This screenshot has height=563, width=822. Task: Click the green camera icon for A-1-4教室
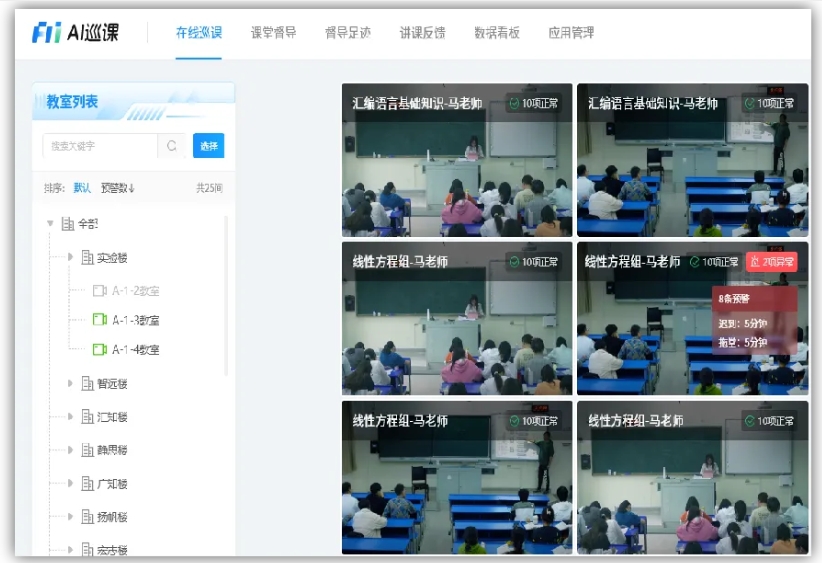pyautogui.click(x=99, y=350)
